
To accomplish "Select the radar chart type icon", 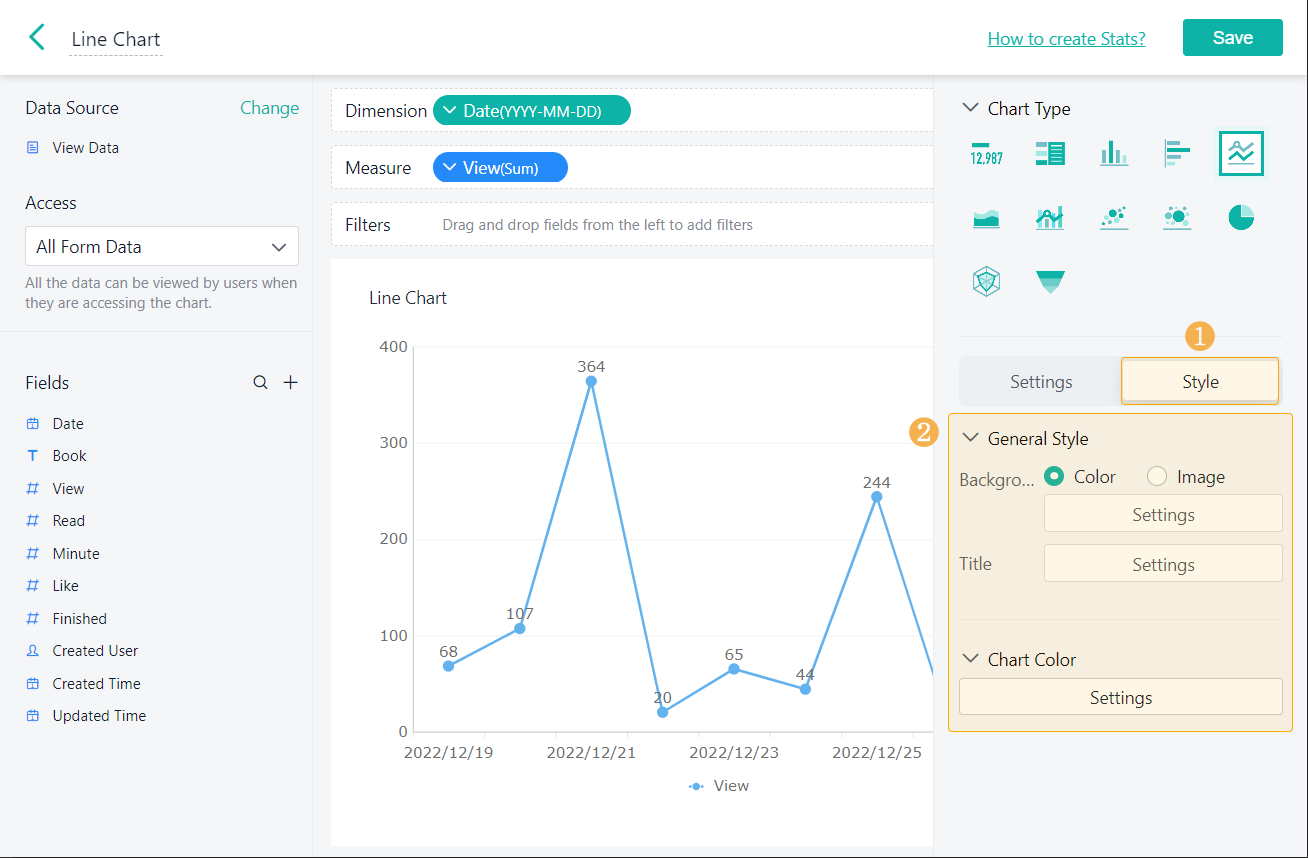I will pyautogui.click(x=986, y=282).
